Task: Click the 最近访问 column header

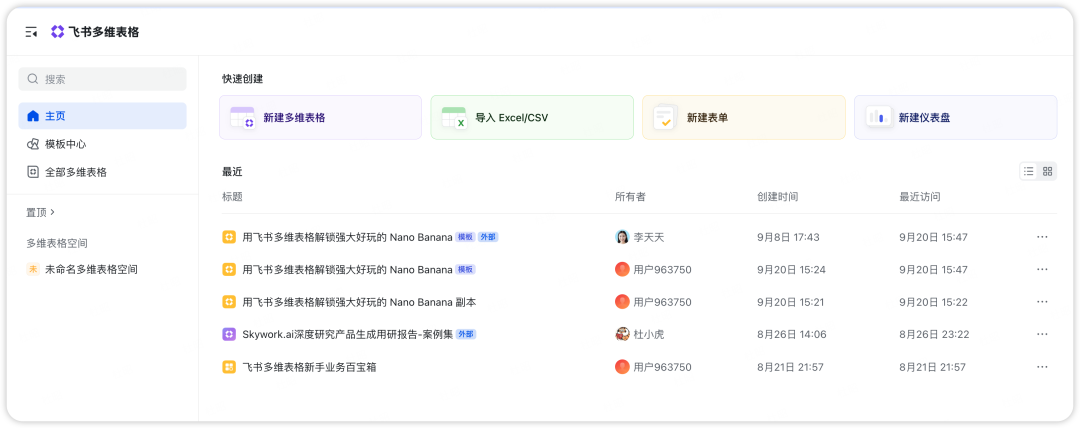Action: click(x=920, y=197)
